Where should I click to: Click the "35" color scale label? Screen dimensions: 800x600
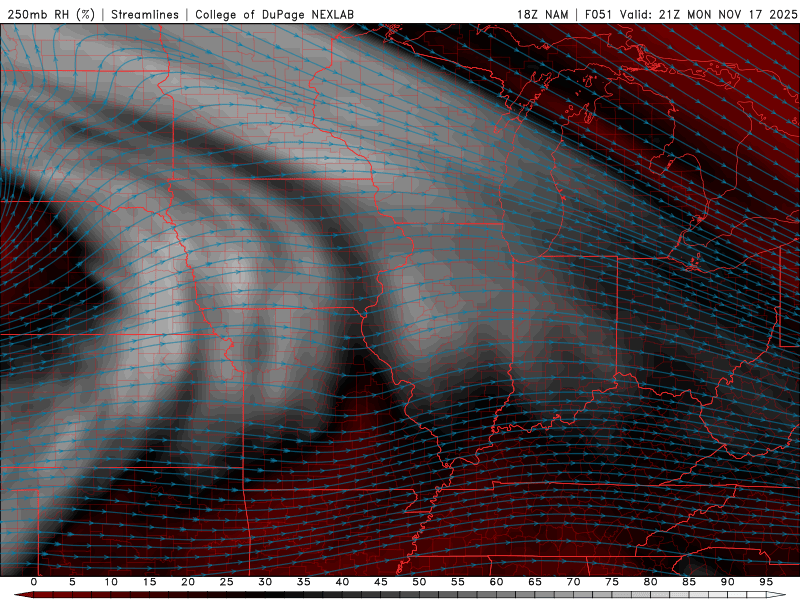point(304,582)
